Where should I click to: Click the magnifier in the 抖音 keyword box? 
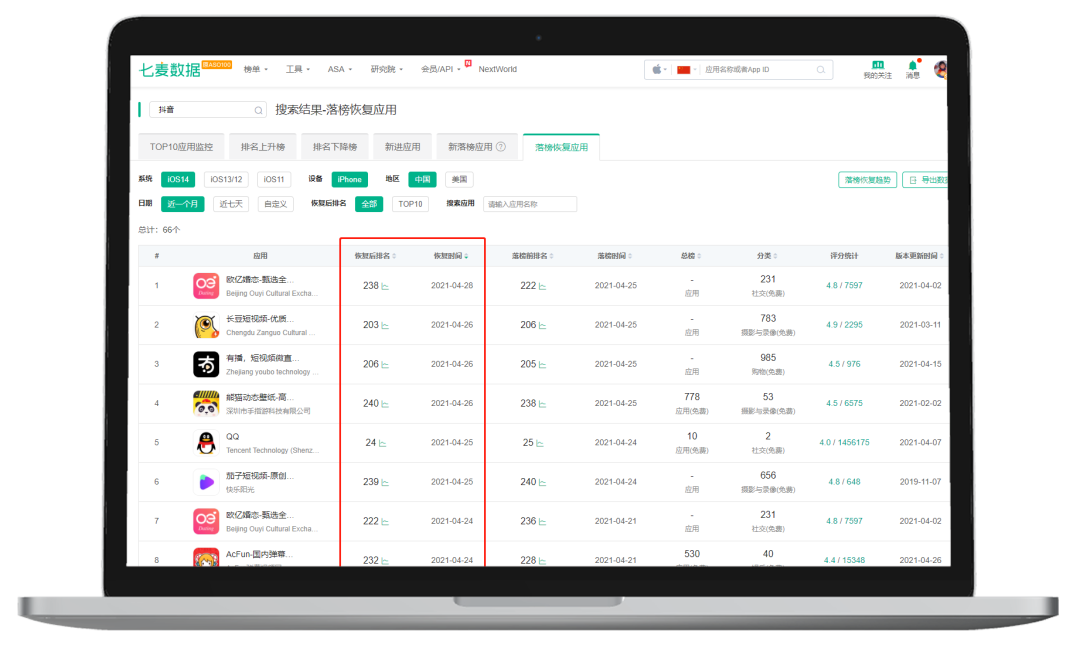pos(258,110)
